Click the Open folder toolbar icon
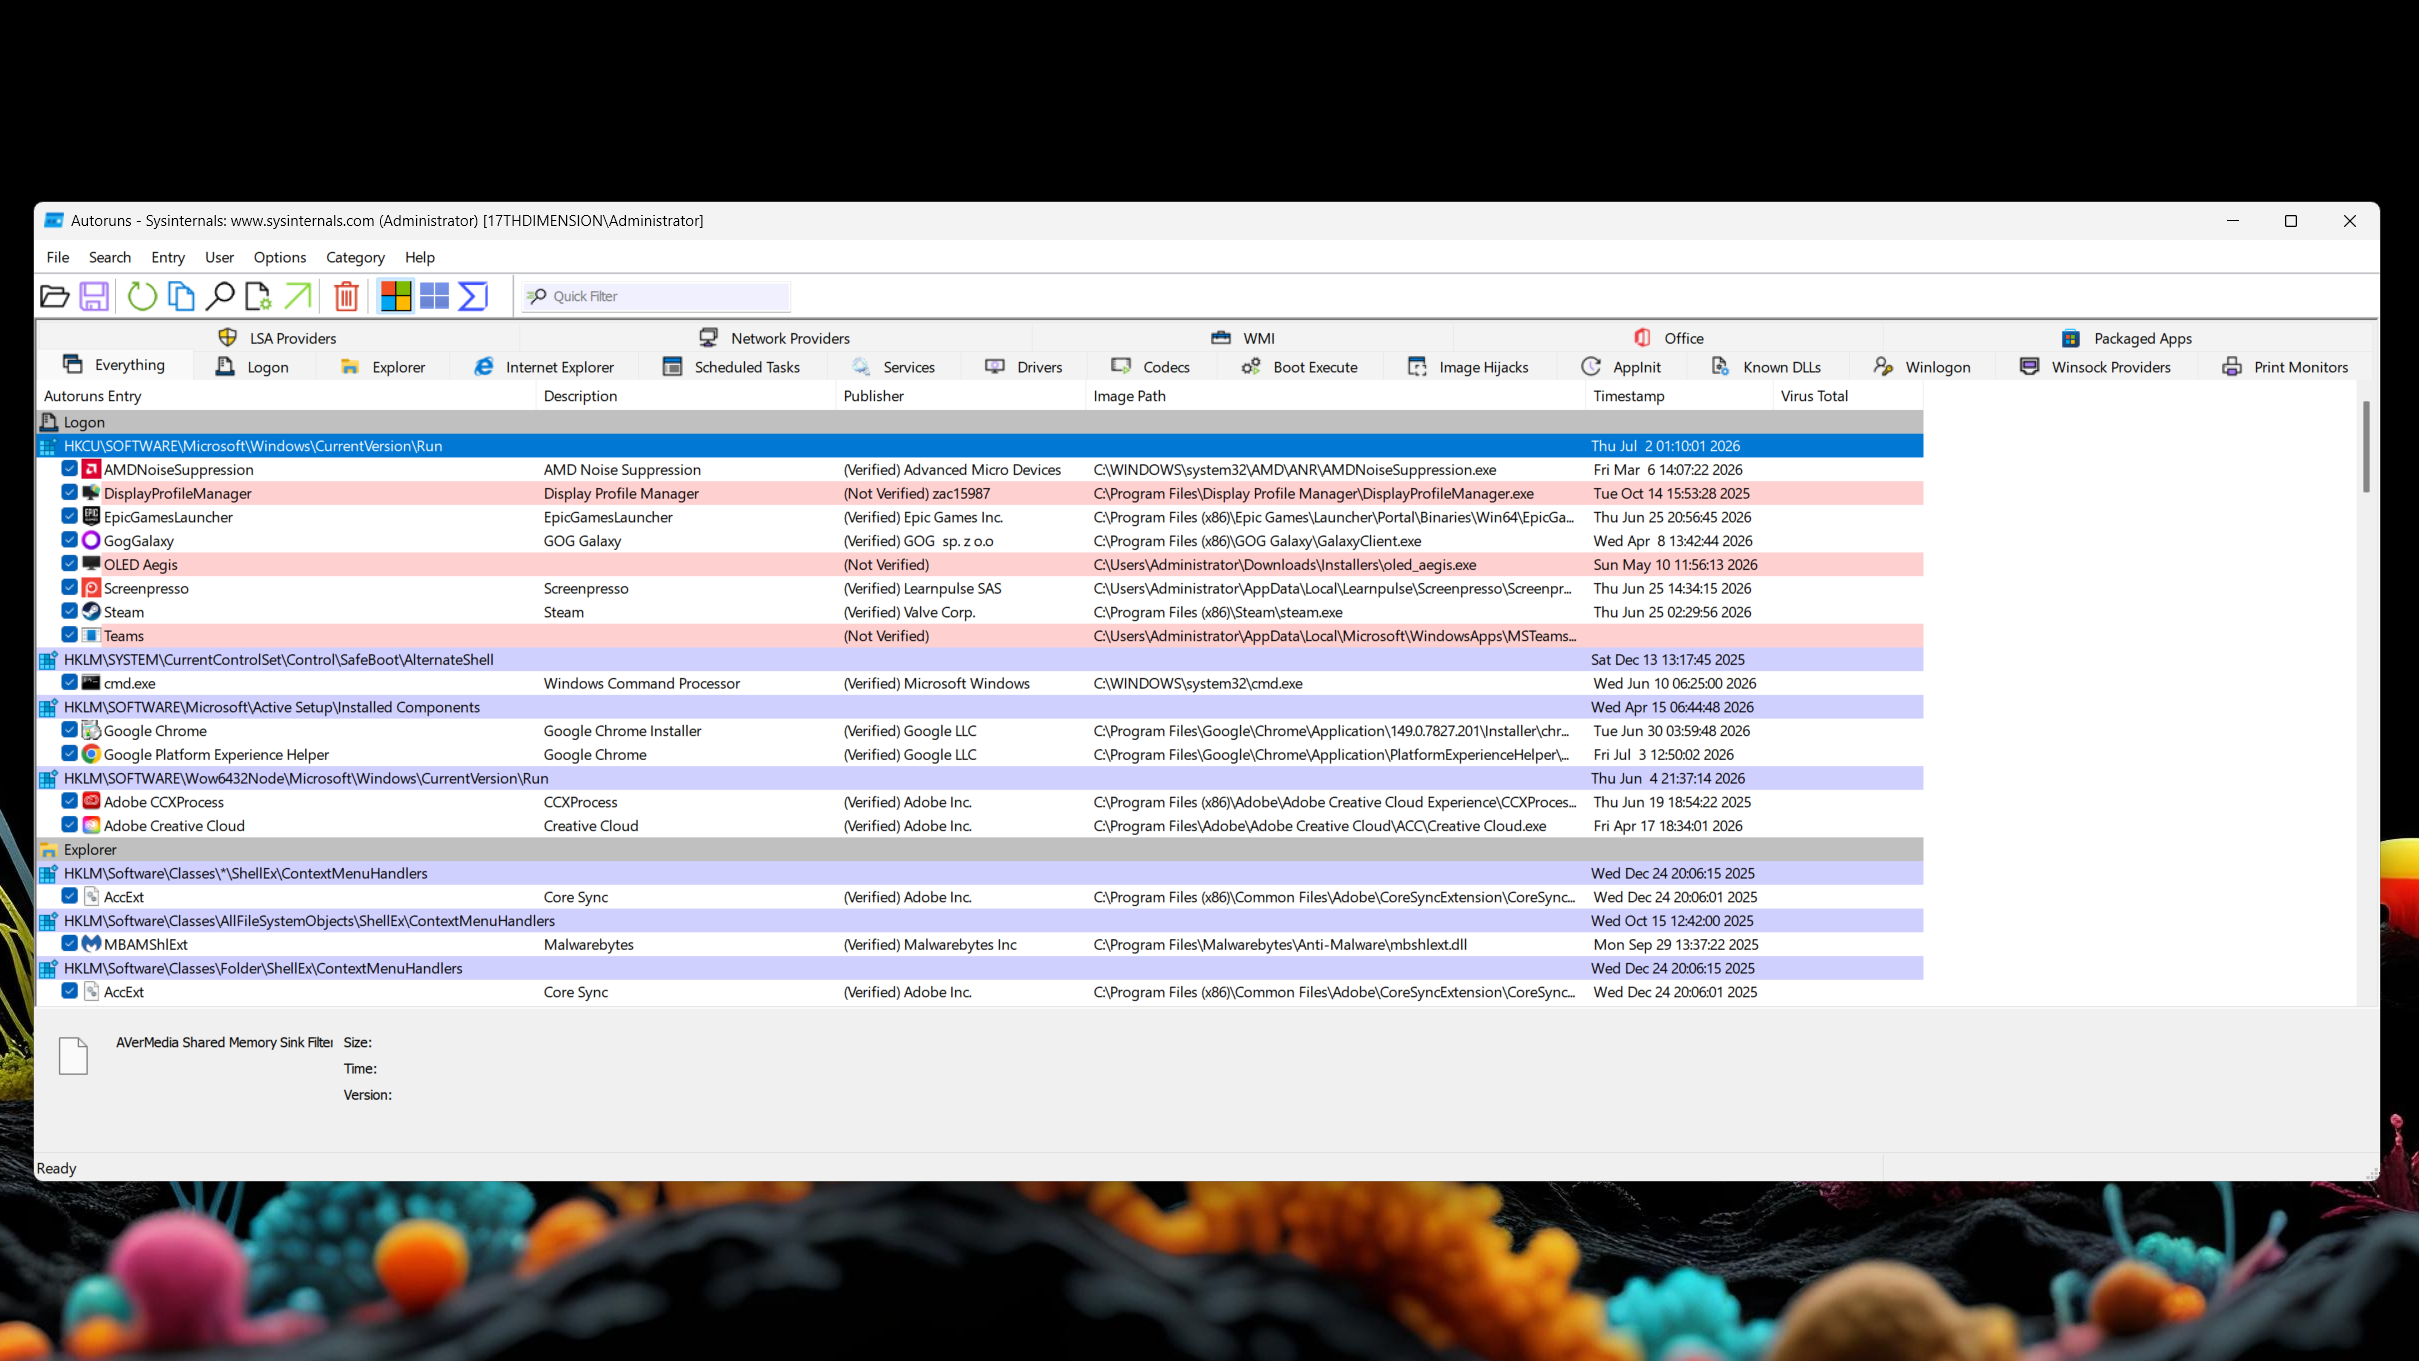The width and height of the screenshot is (2419, 1361). coord(54,296)
